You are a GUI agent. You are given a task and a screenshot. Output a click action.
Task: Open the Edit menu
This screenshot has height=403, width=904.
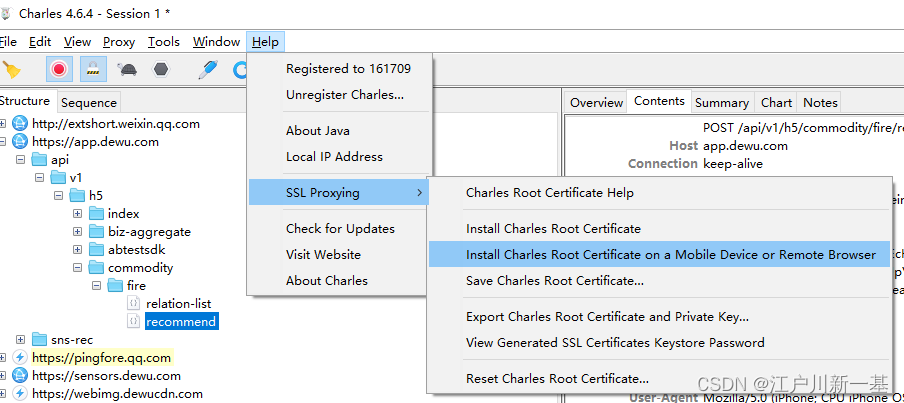tap(40, 42)
